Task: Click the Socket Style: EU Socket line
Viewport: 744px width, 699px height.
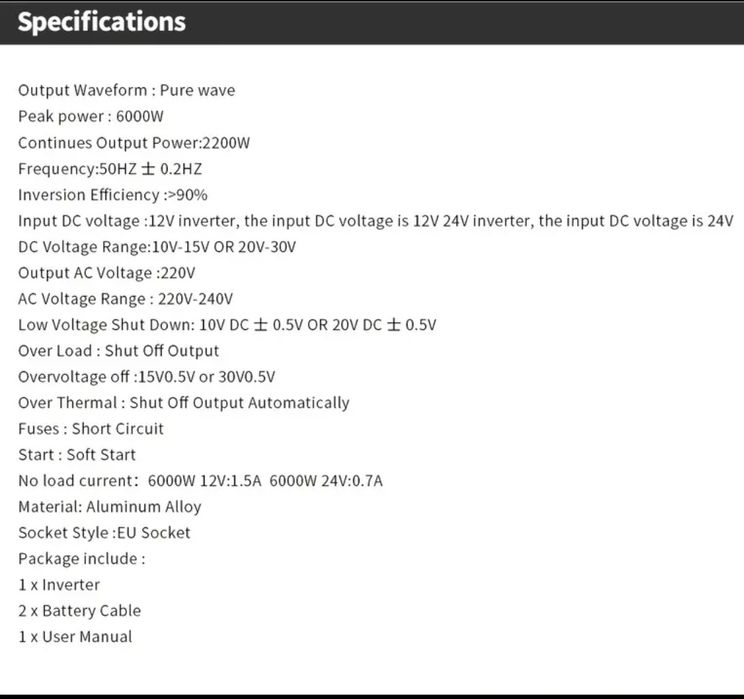Action: click(104, 533)
